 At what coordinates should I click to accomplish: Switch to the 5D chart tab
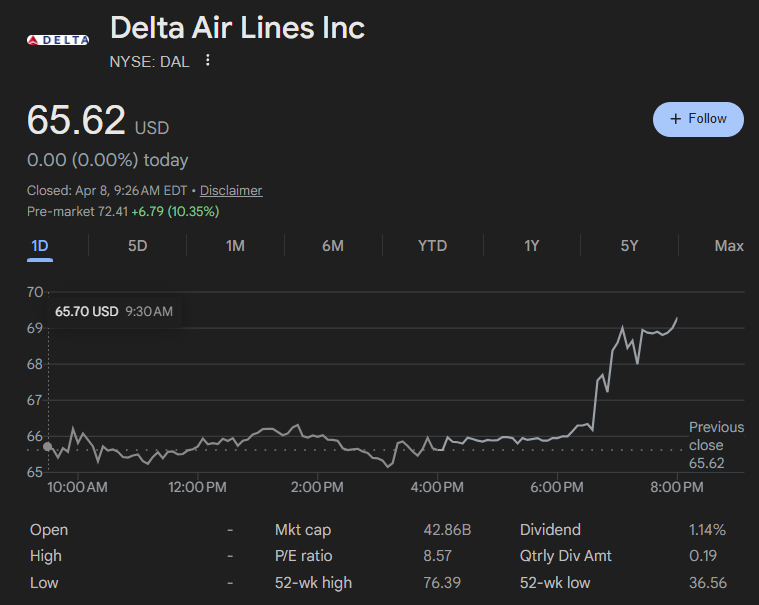click(138, 246)
